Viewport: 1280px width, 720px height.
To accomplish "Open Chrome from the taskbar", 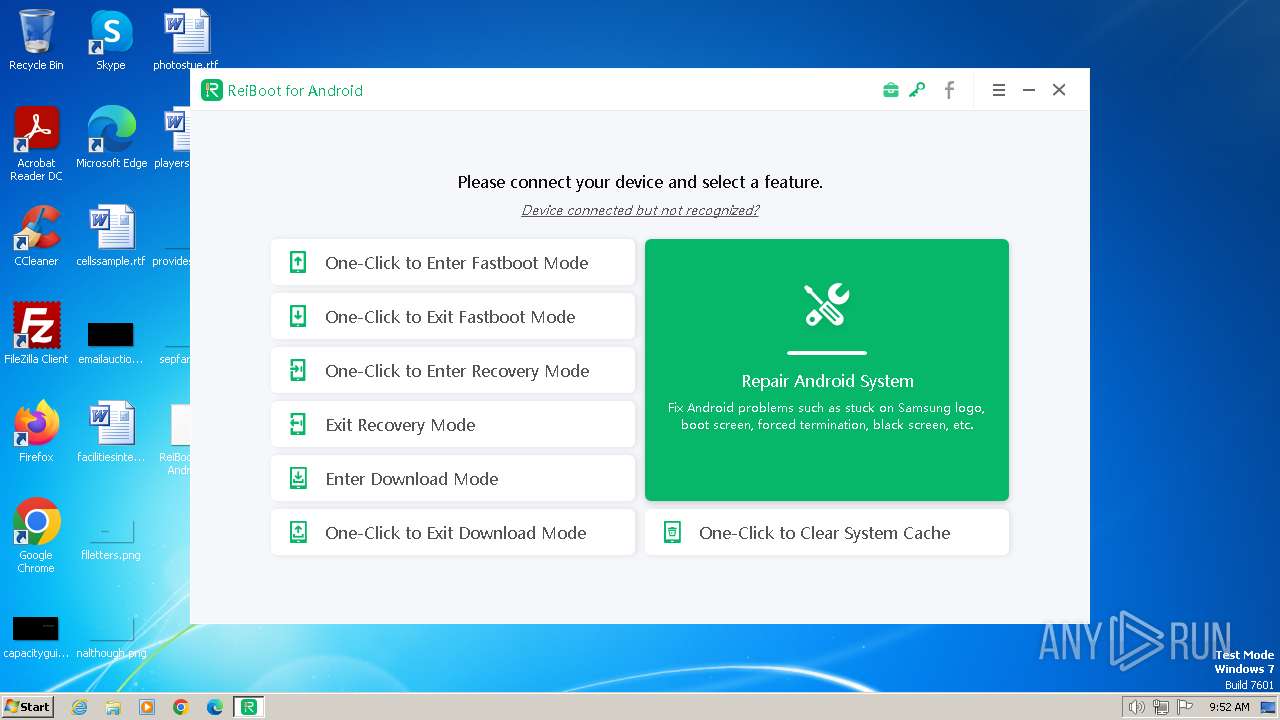I will click(181, 707).
